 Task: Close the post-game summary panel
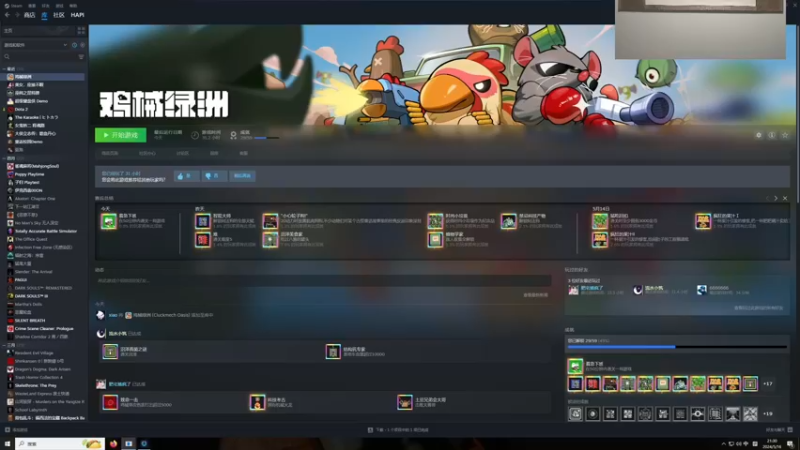pos(785,198)
